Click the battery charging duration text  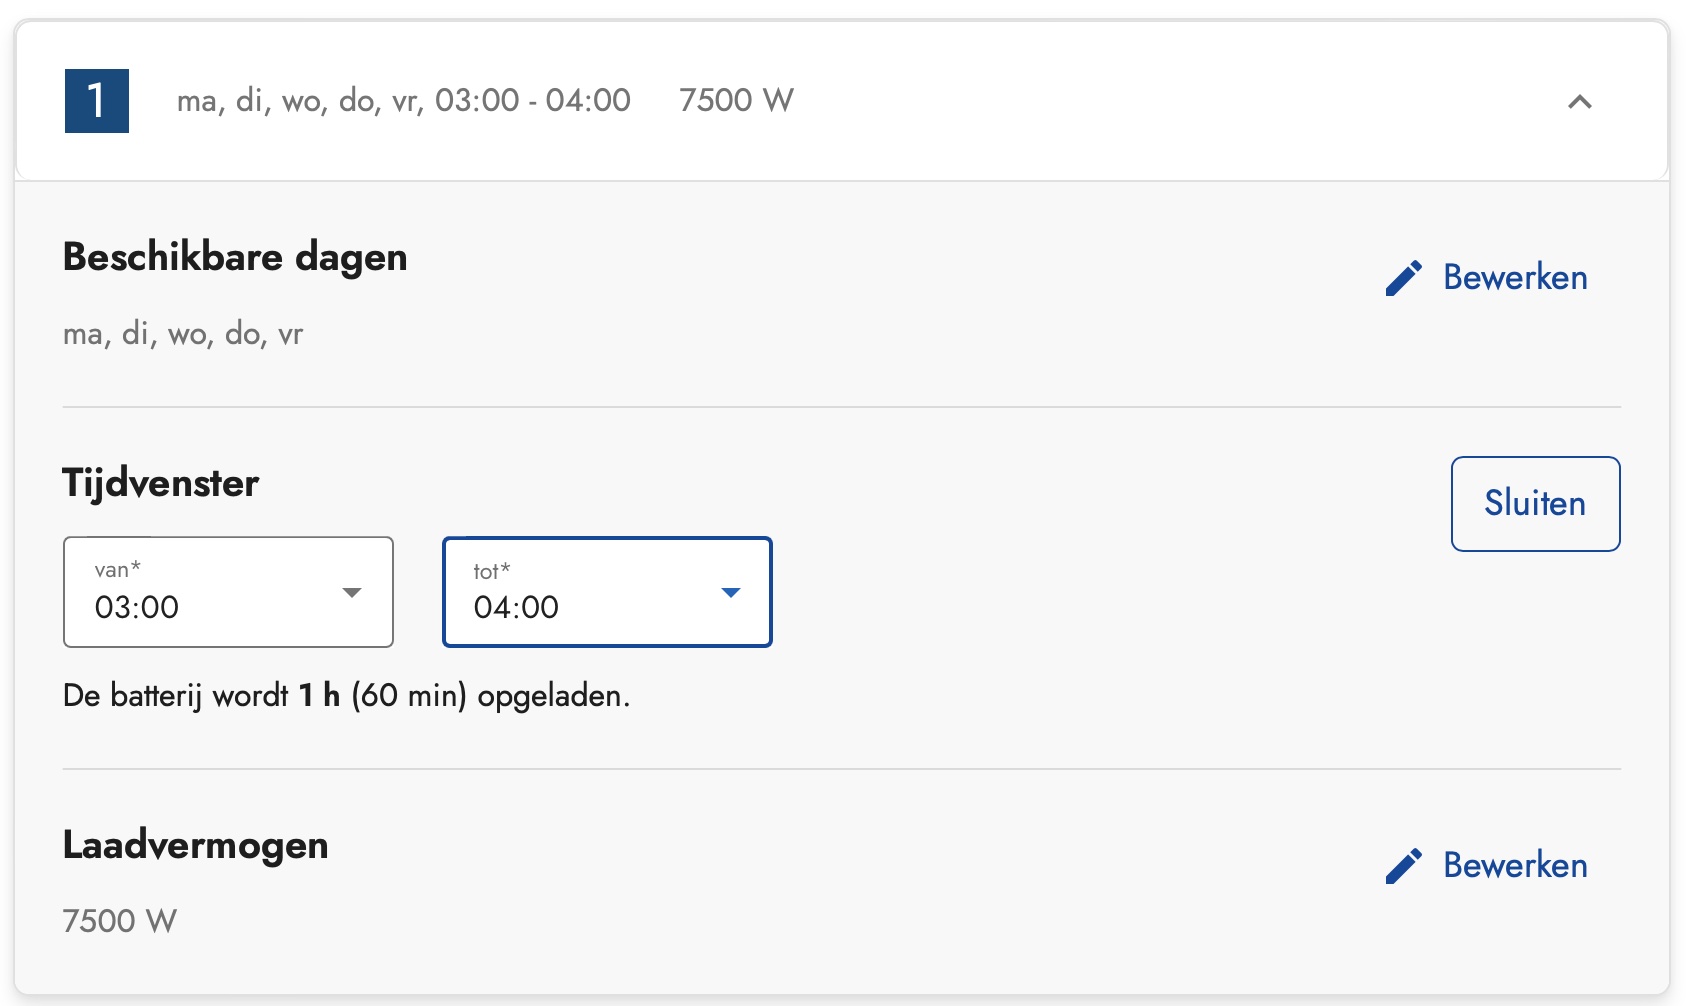pyautogui.click(x=346, y=696)
